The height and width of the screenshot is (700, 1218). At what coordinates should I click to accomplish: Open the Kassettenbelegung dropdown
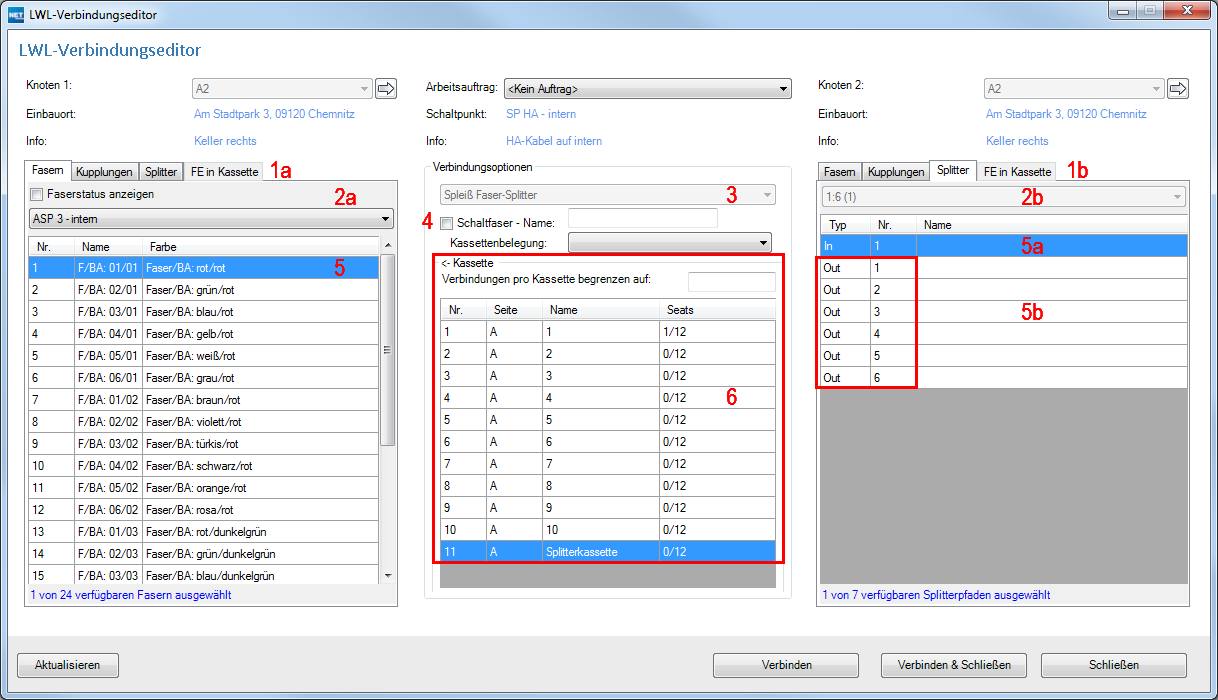670,242
